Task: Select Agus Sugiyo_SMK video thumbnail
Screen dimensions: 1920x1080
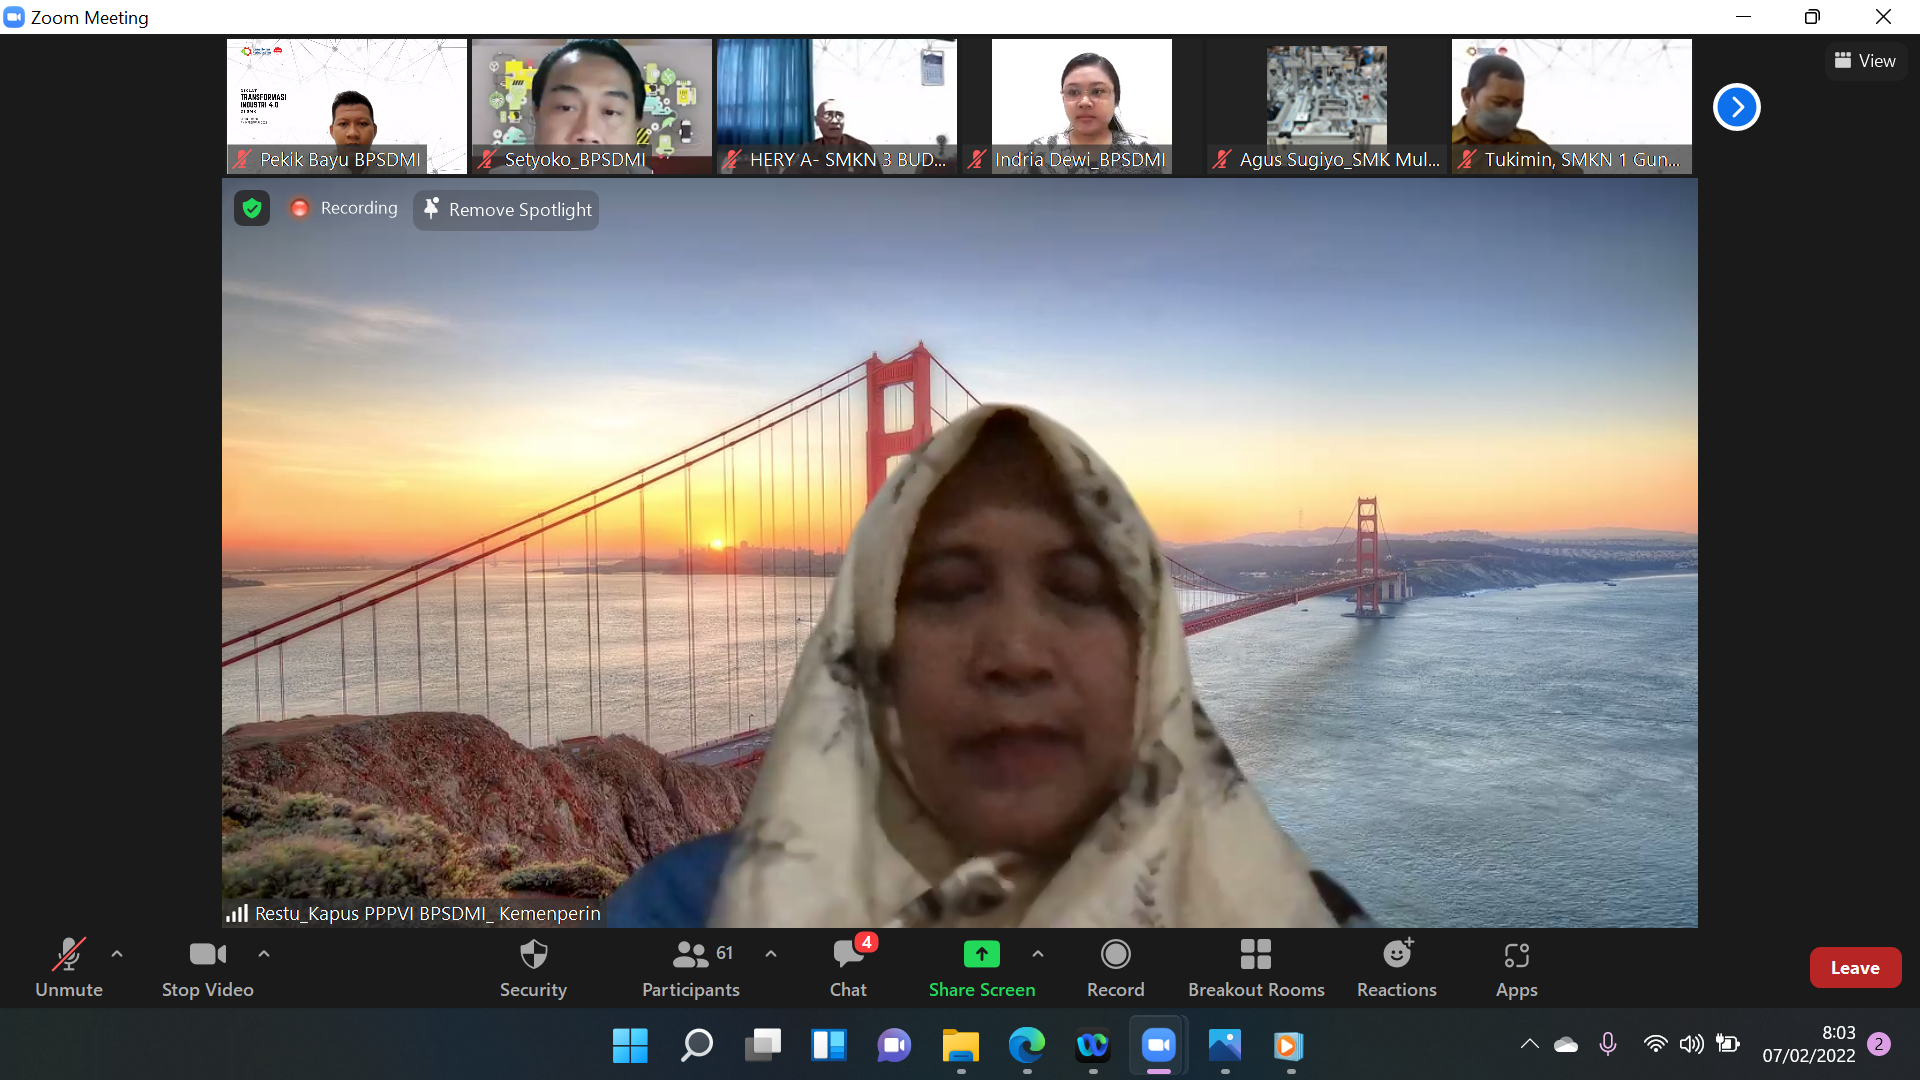Action: 1327,106
